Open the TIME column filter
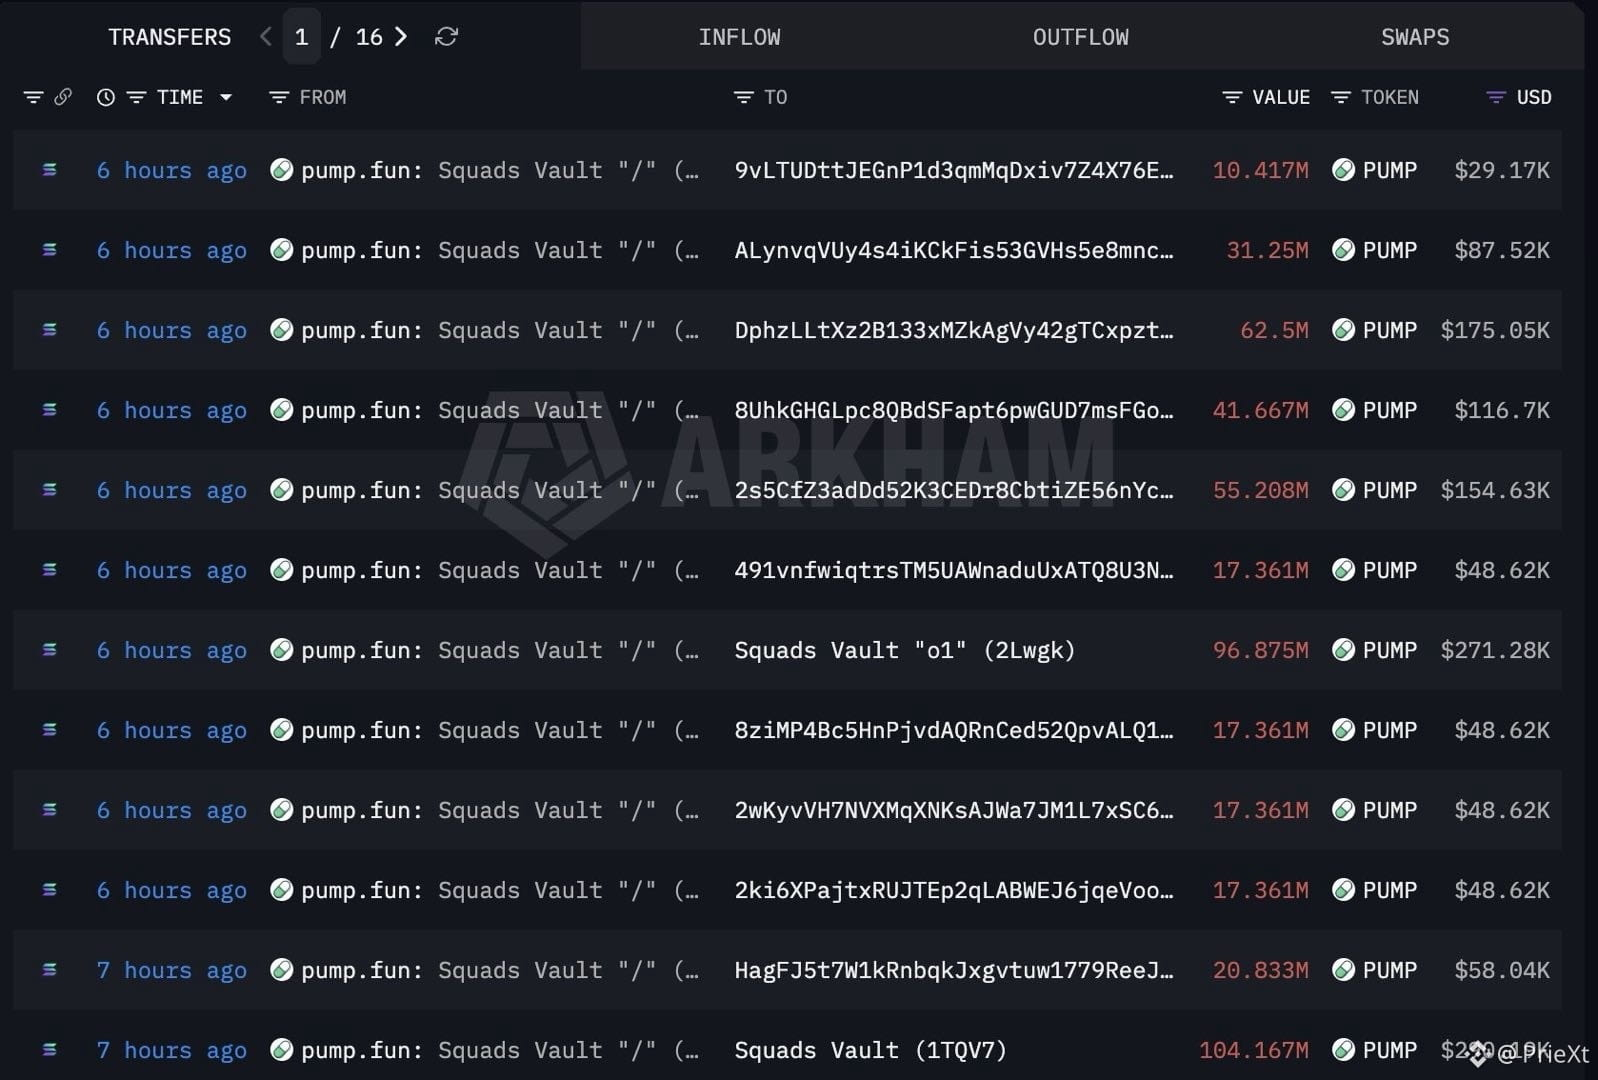The width and height of the screenshot is (1598, 1080). click(136, 97)
